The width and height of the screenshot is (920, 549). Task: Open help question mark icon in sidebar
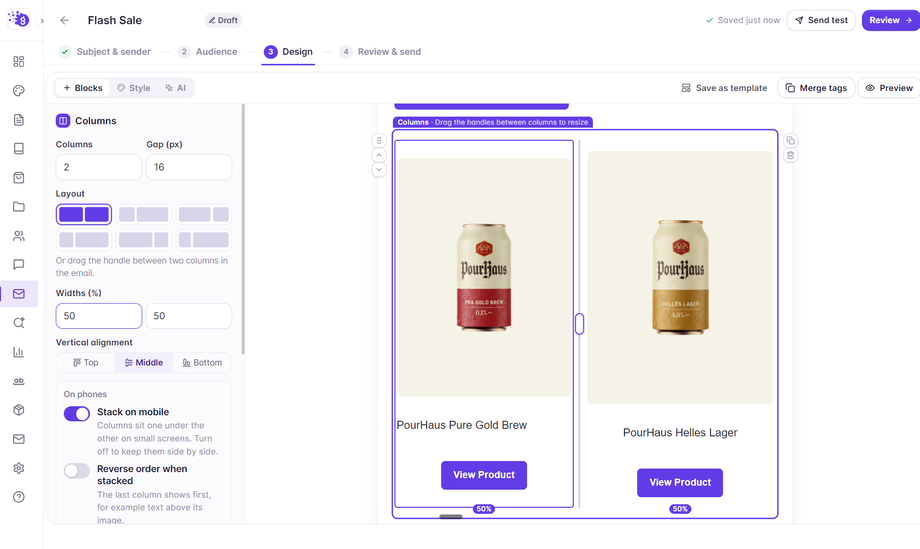tap(19, 497)
